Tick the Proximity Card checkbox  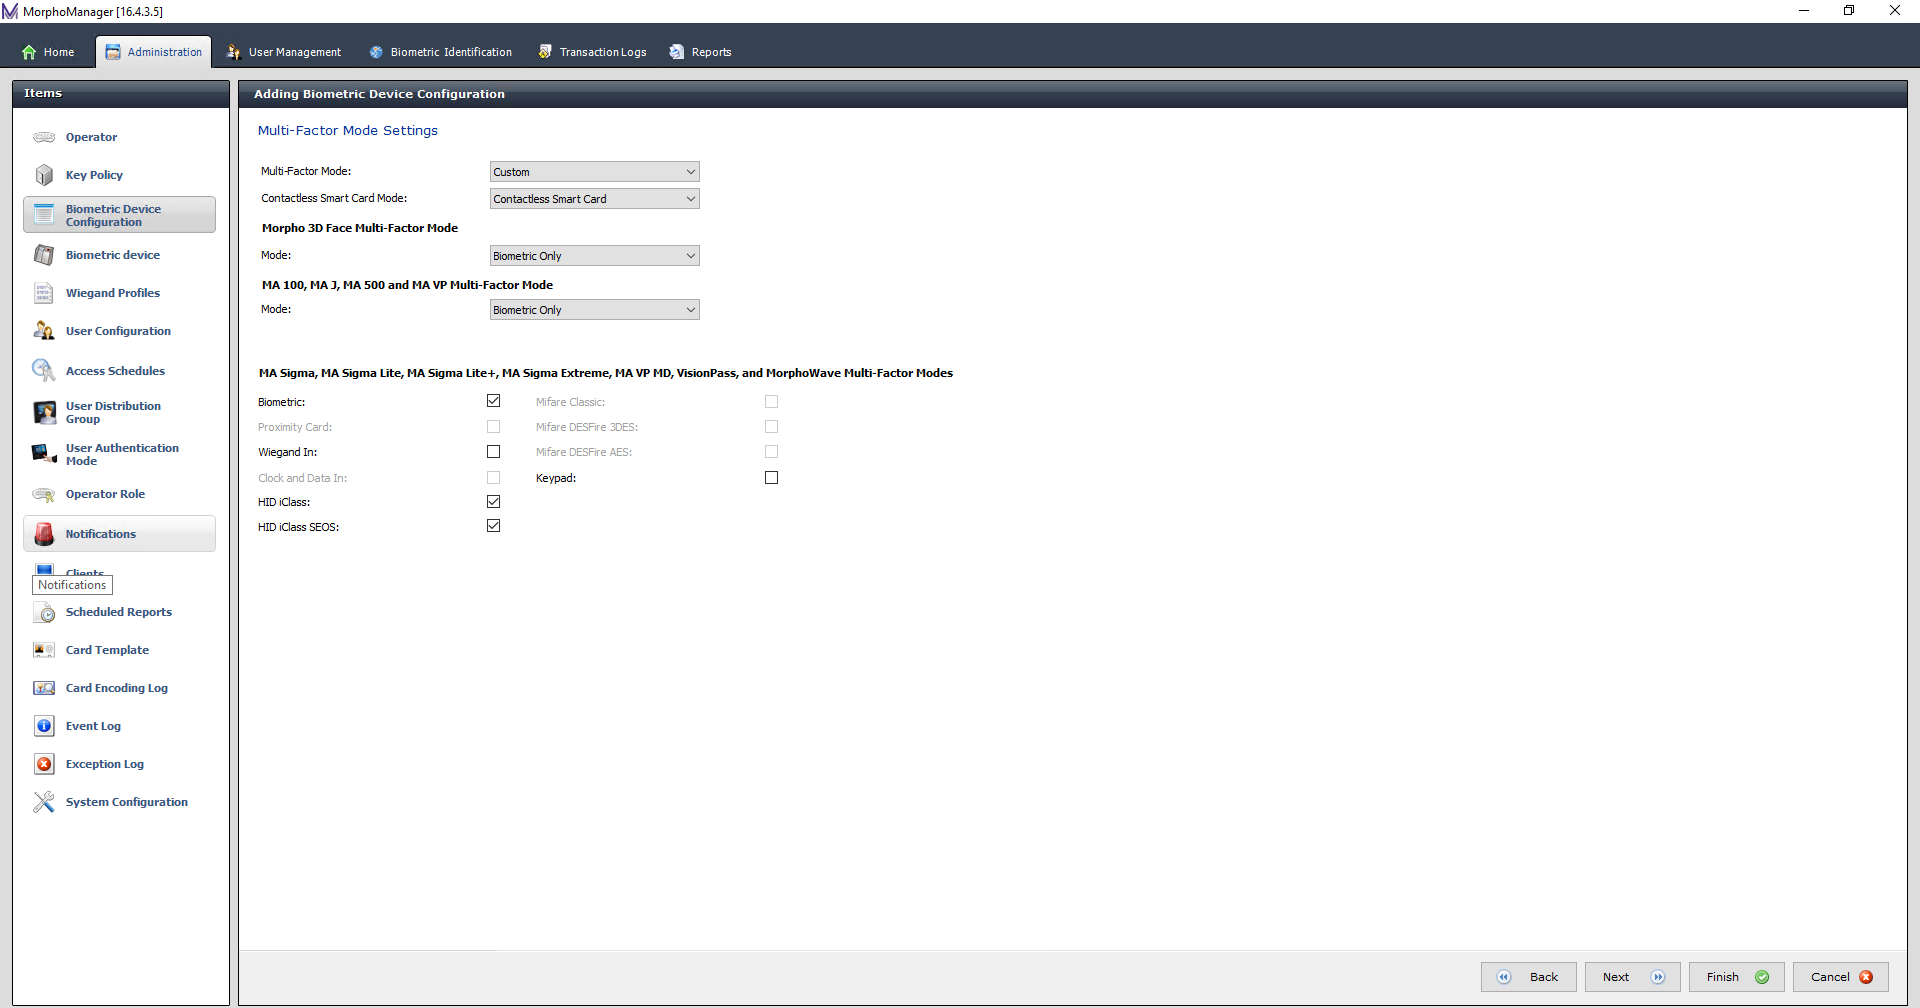(493, 427)
